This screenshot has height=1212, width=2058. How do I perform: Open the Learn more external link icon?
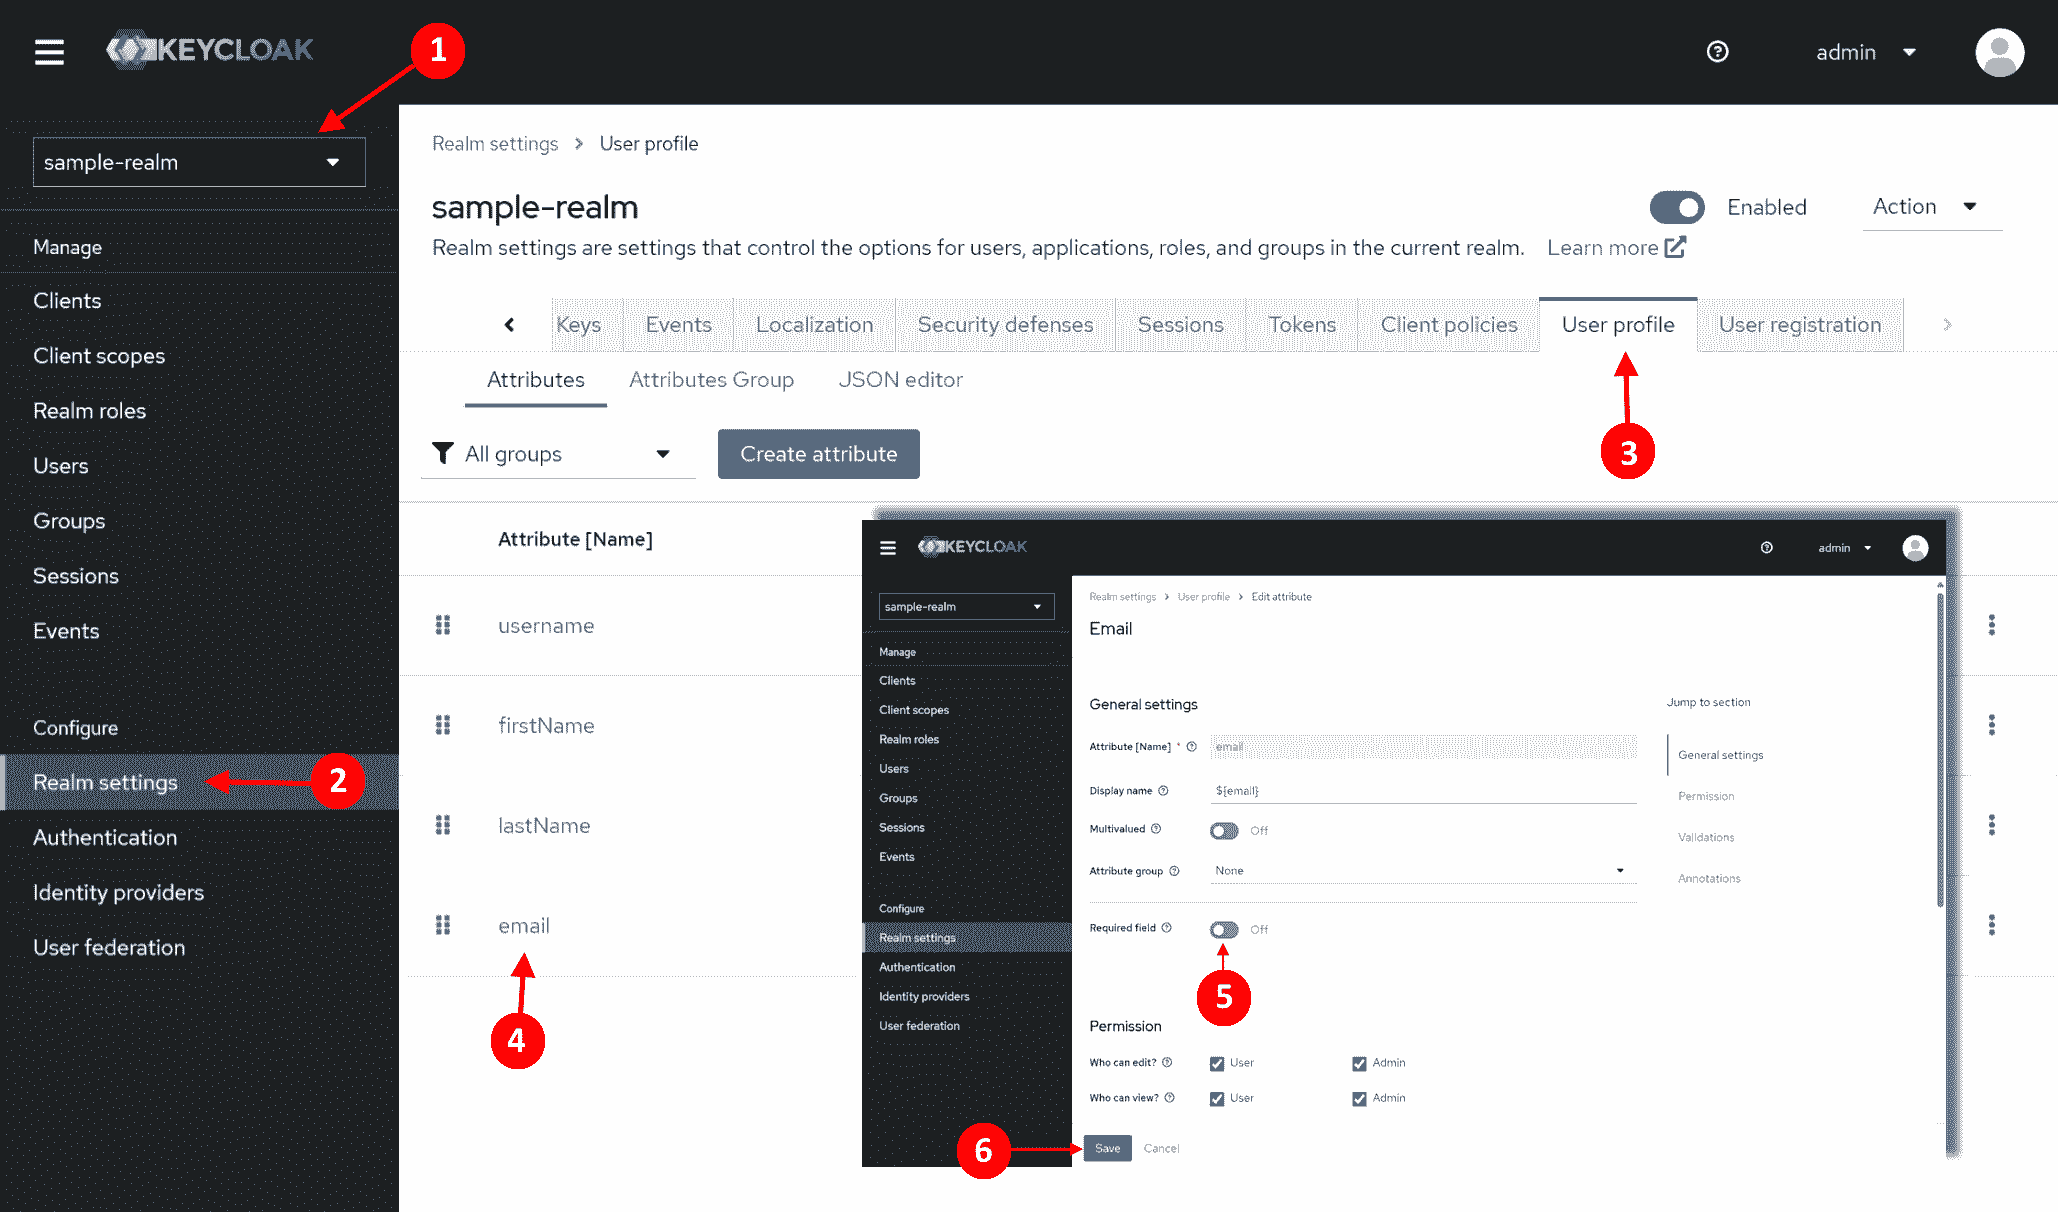click(1675, 247)
